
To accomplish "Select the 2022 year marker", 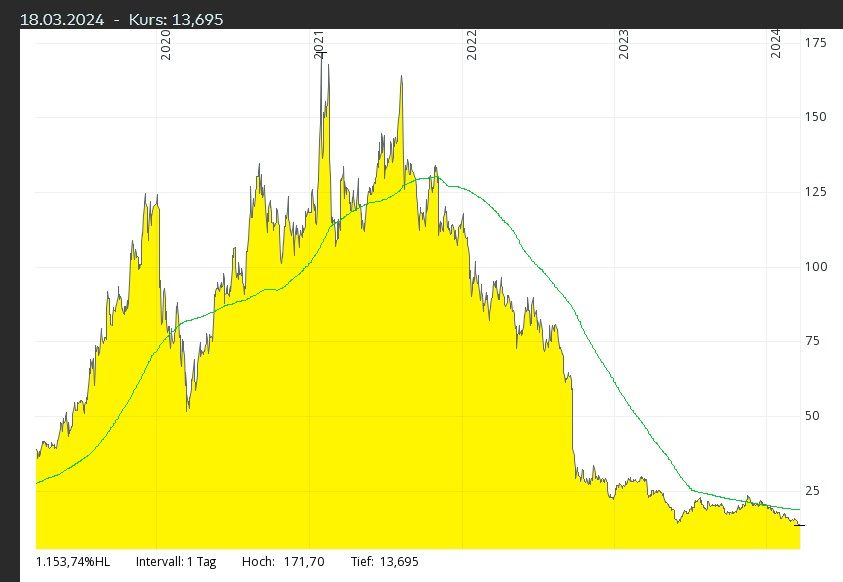I will [471, 46].
